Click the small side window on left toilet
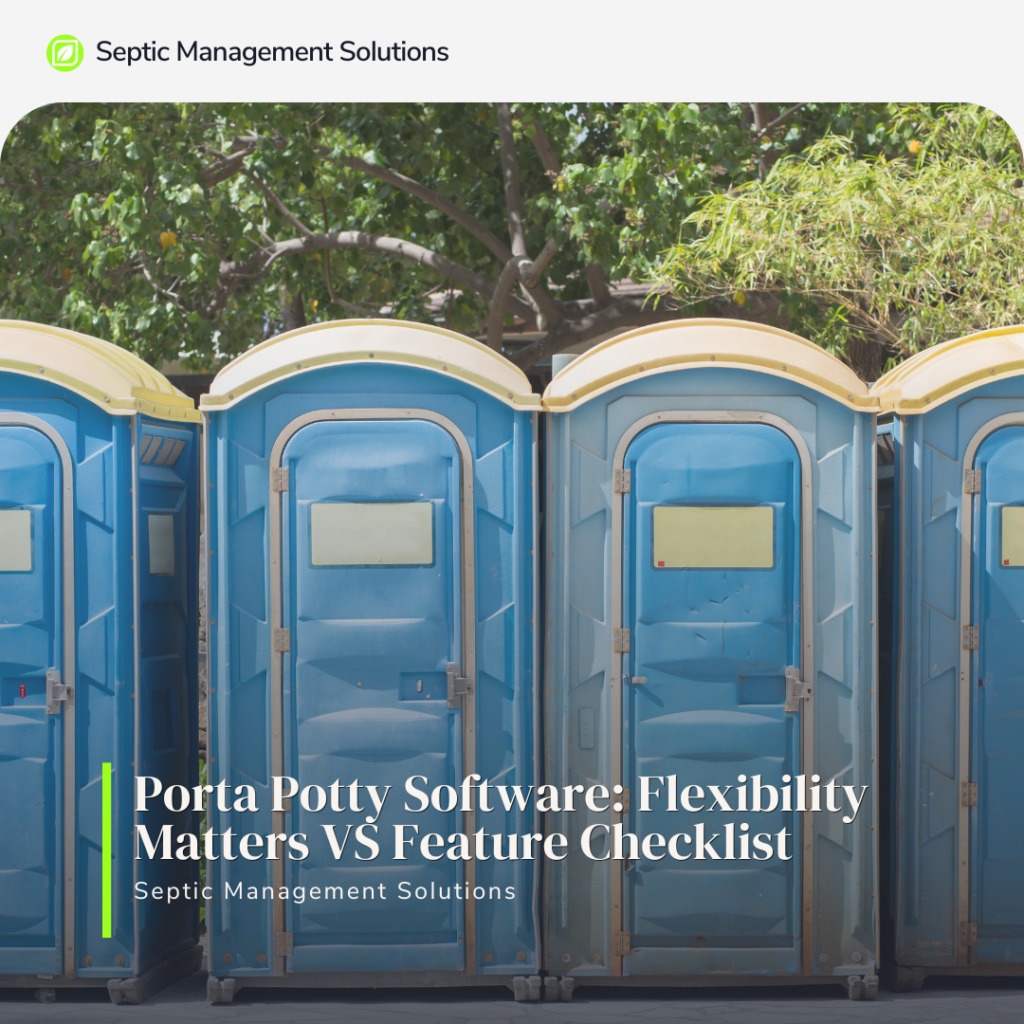Screen dimensions: 1024x1024 161,545
